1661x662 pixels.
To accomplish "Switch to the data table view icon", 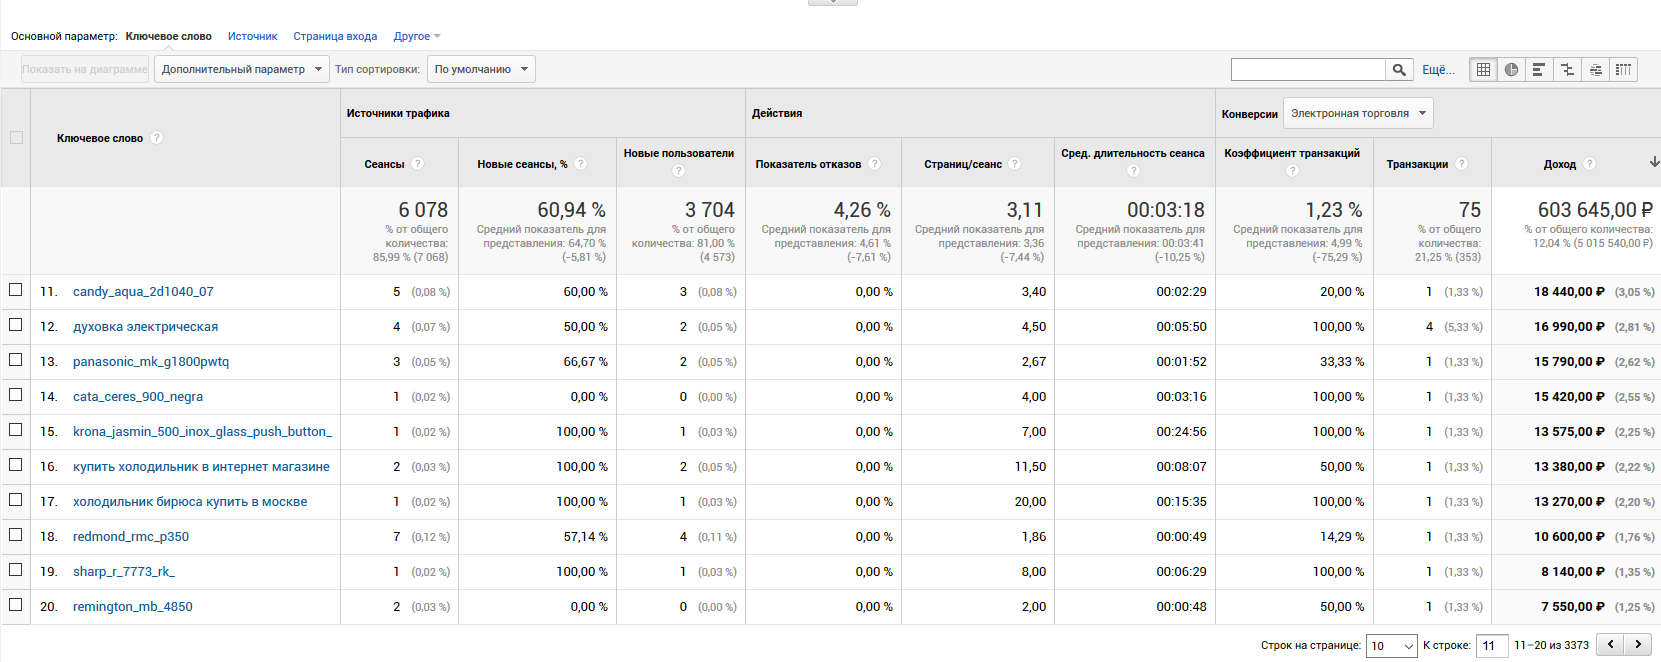I will click(1483, 70).
